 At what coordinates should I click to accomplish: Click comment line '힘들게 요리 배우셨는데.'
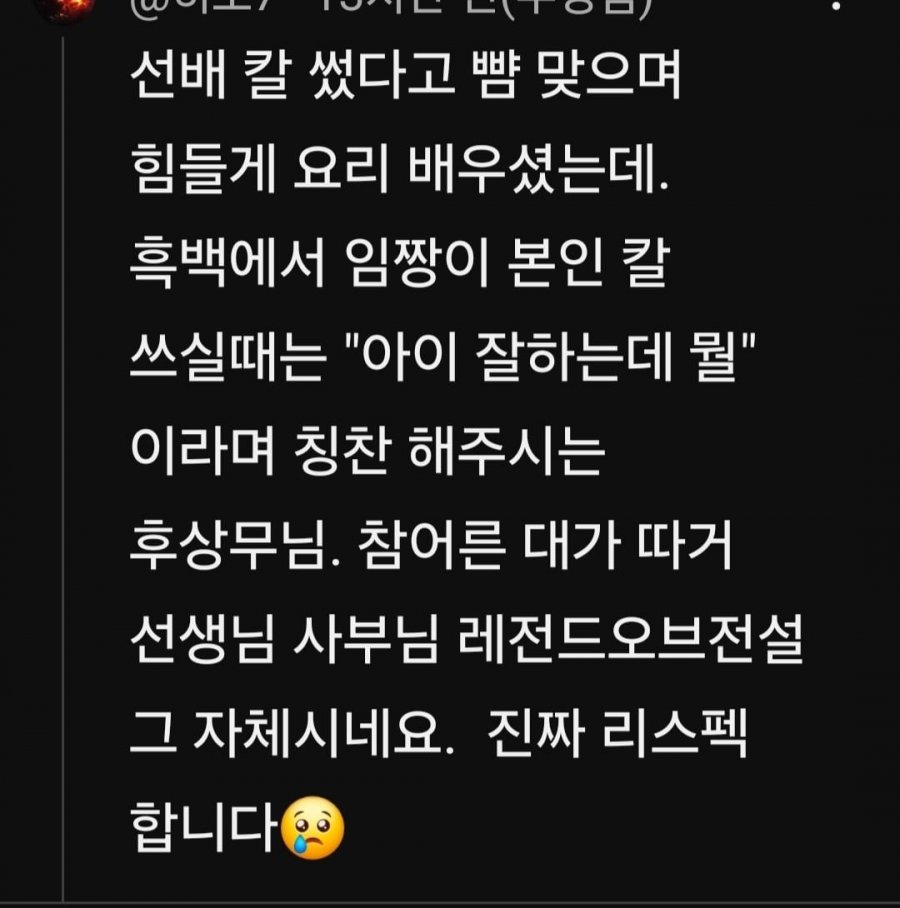tap(400, 168)
